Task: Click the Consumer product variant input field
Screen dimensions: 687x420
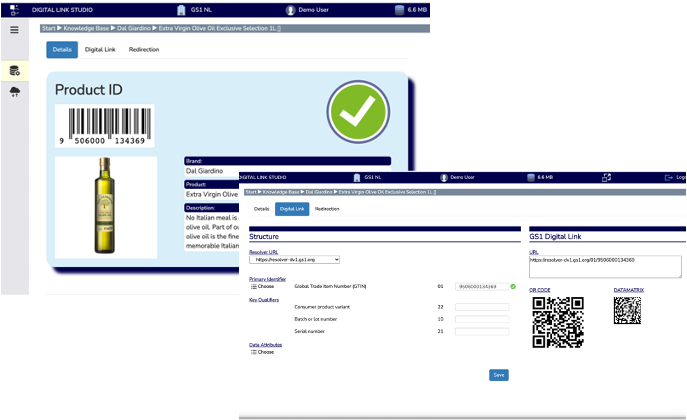Action: click(482, 307)
